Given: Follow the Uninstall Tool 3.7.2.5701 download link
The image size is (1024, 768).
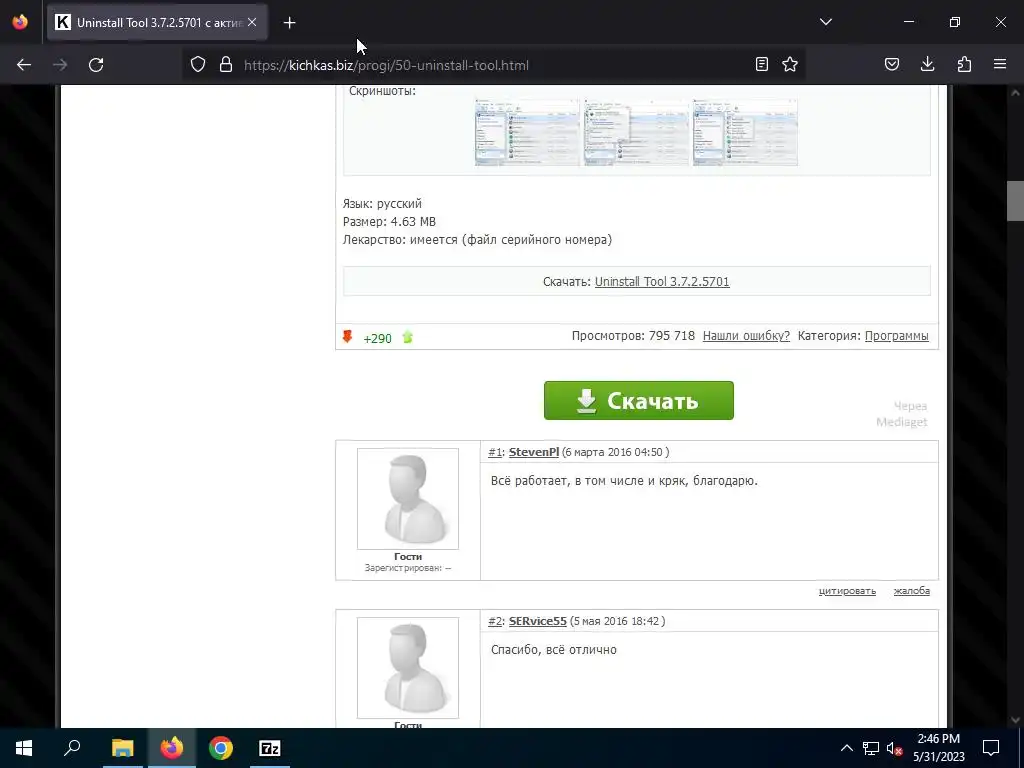Looking at the screenshot, I should [662, 281].
